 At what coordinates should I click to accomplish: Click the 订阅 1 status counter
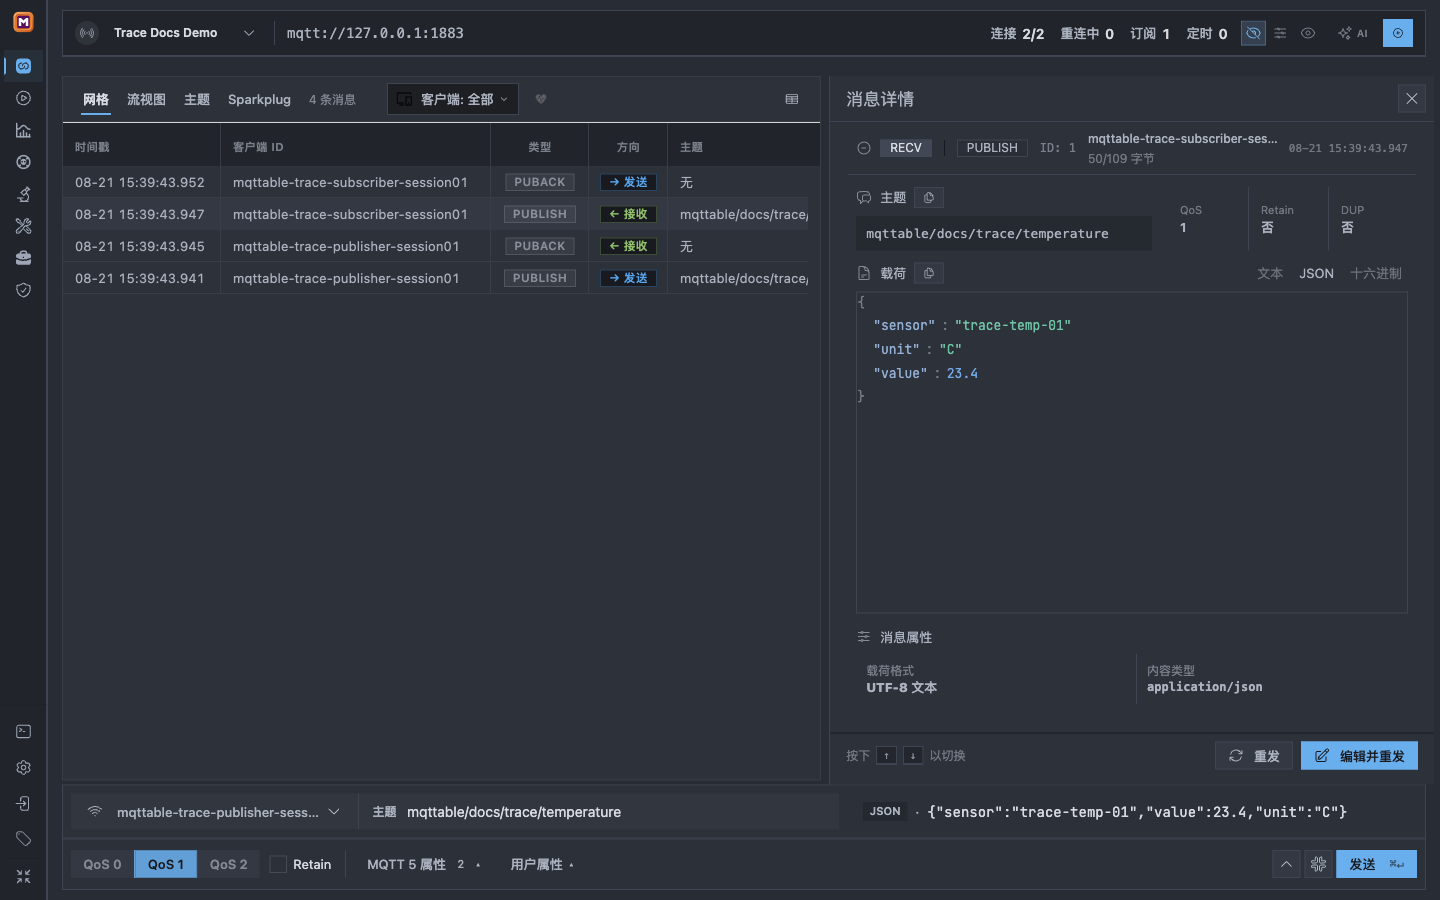[x=1150, y=33]
